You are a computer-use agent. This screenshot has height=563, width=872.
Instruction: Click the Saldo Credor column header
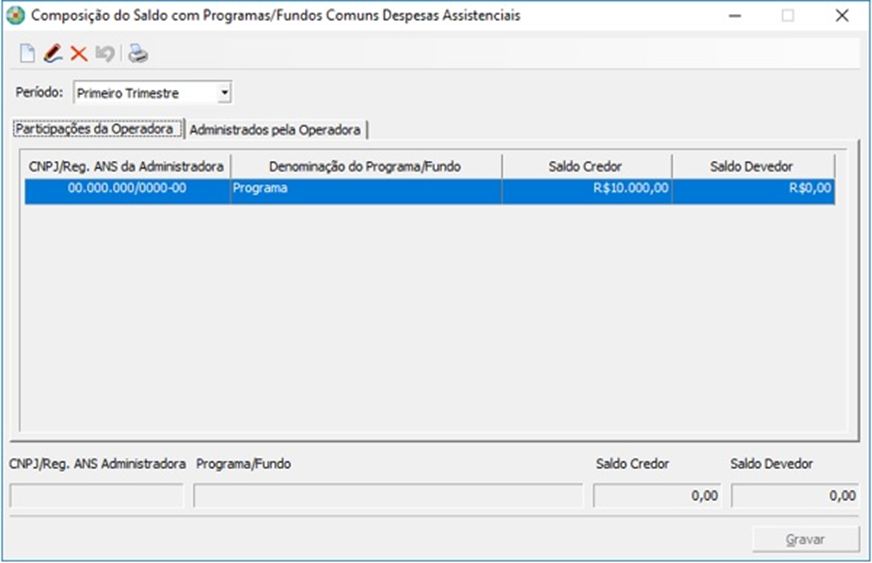point(586,166)
